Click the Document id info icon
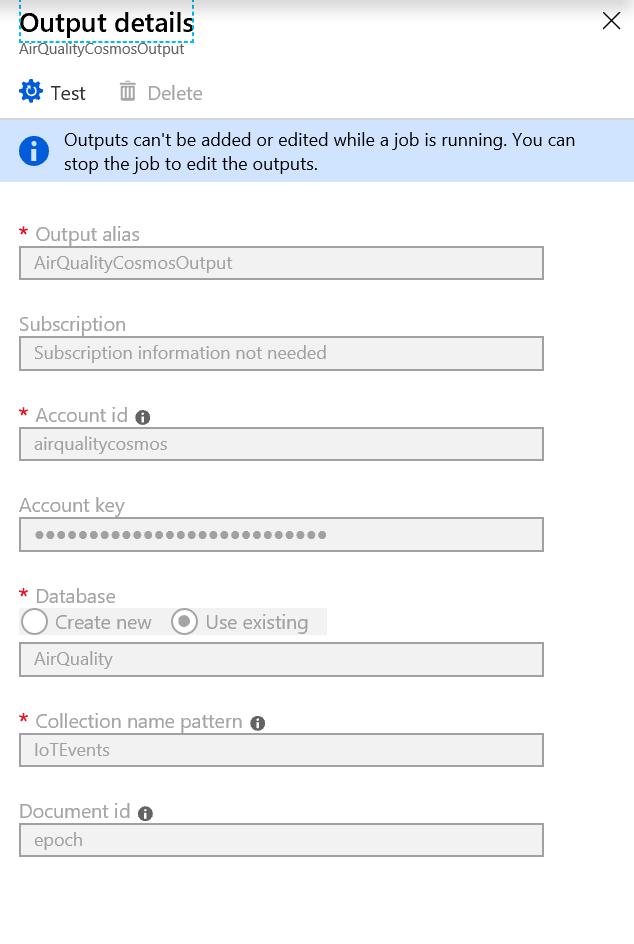Screen dimensions: 634x944 point(145,813)
